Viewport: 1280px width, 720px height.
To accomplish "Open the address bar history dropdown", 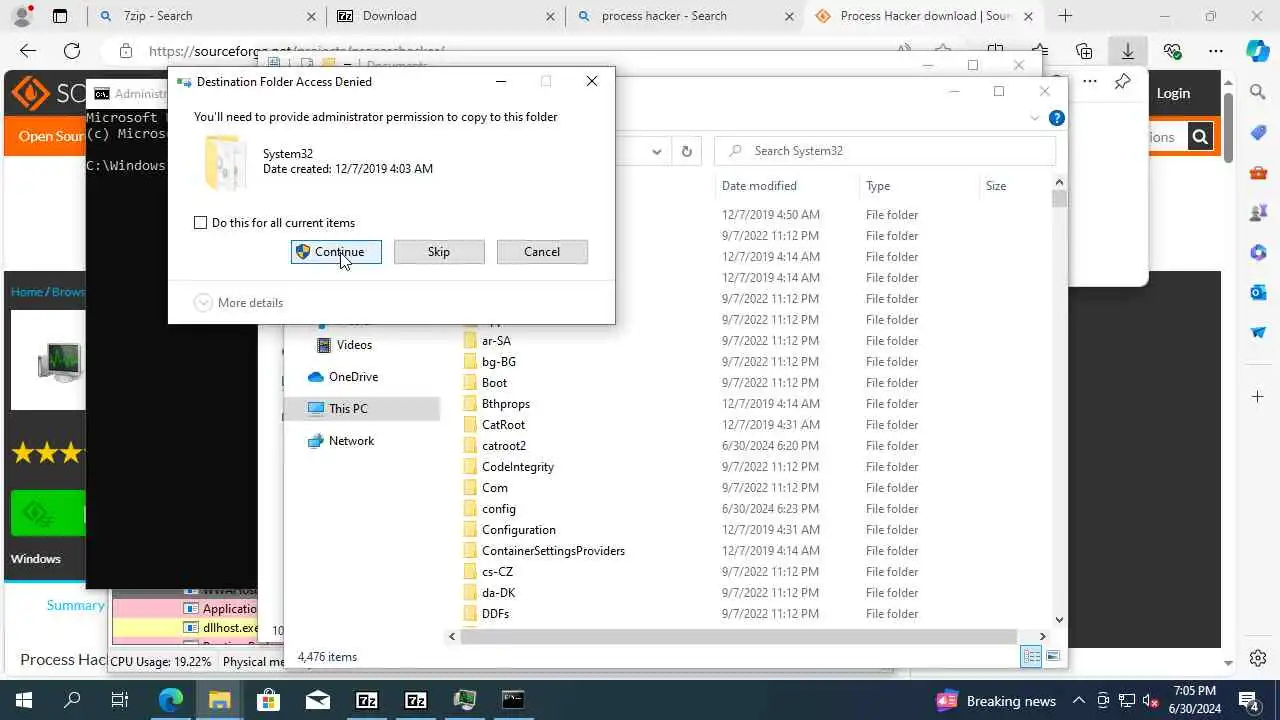I will pyautogui.click(x=657, y=151).
